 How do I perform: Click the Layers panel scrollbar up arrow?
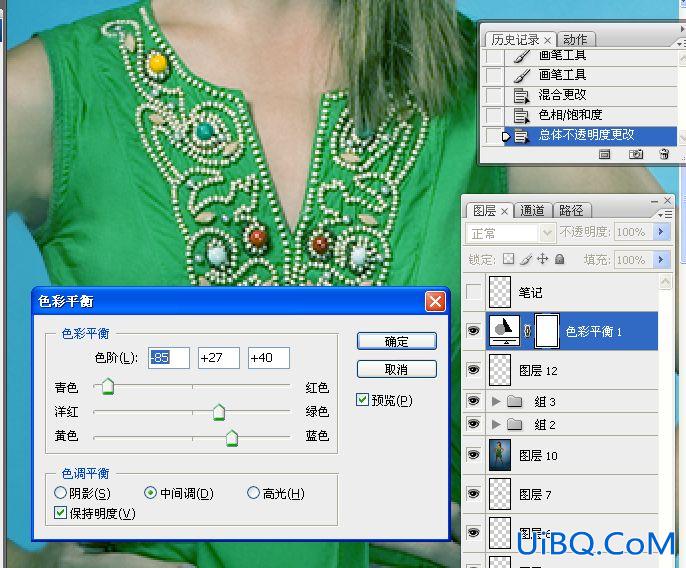(665, 281)
